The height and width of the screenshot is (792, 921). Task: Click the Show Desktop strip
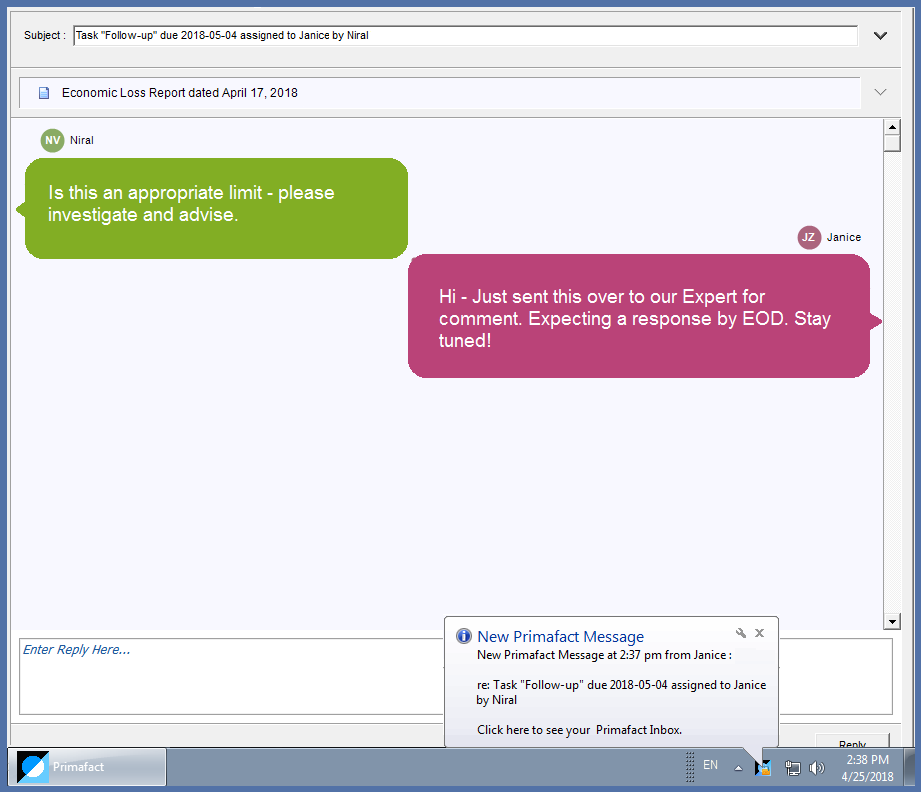909,767
